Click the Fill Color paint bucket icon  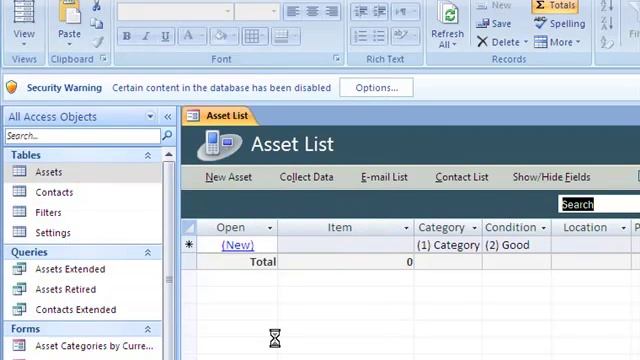pyautogui.click(x=220, y=36)
